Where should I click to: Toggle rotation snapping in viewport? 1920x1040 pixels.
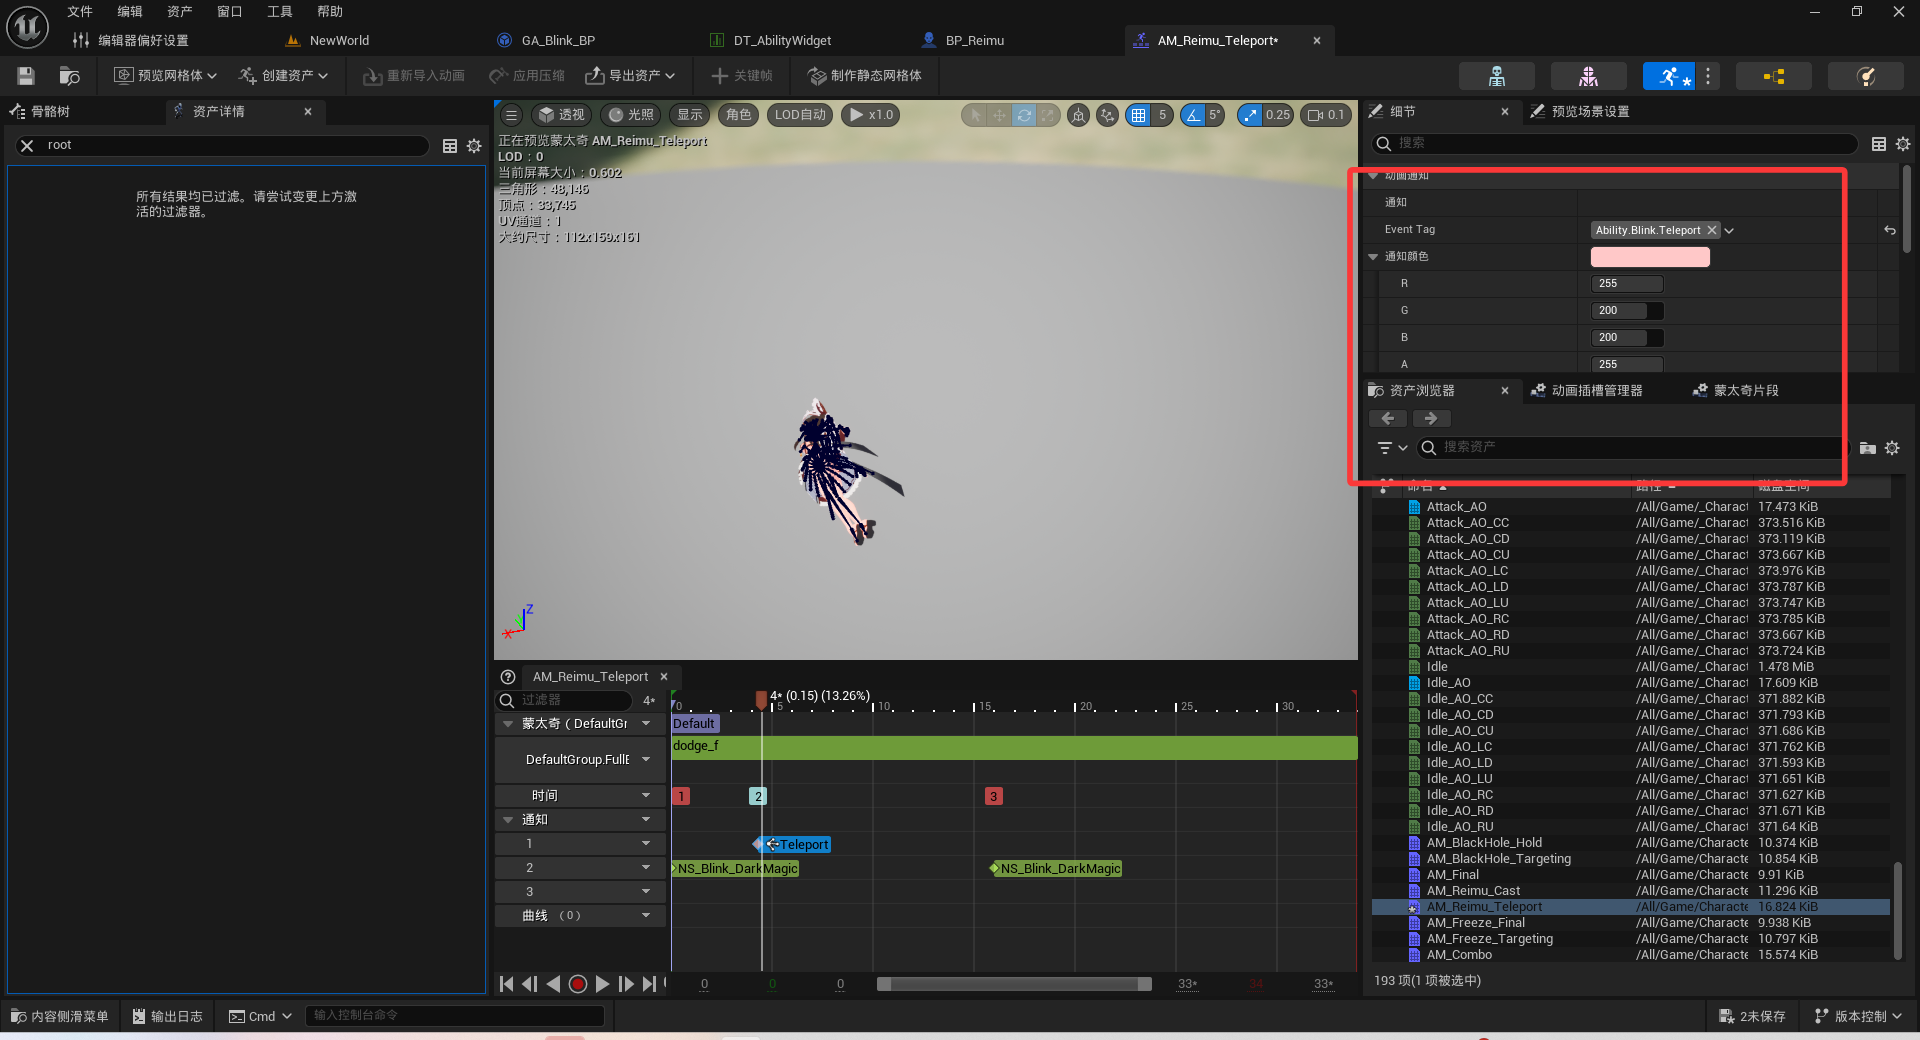click(1192, 115)
